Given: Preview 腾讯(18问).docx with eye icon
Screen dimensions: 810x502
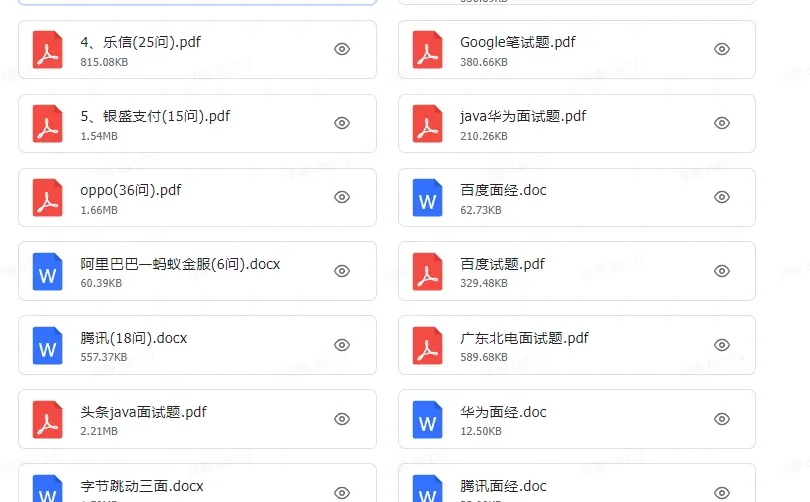Looking at the screenshot, I should (342, 344).
